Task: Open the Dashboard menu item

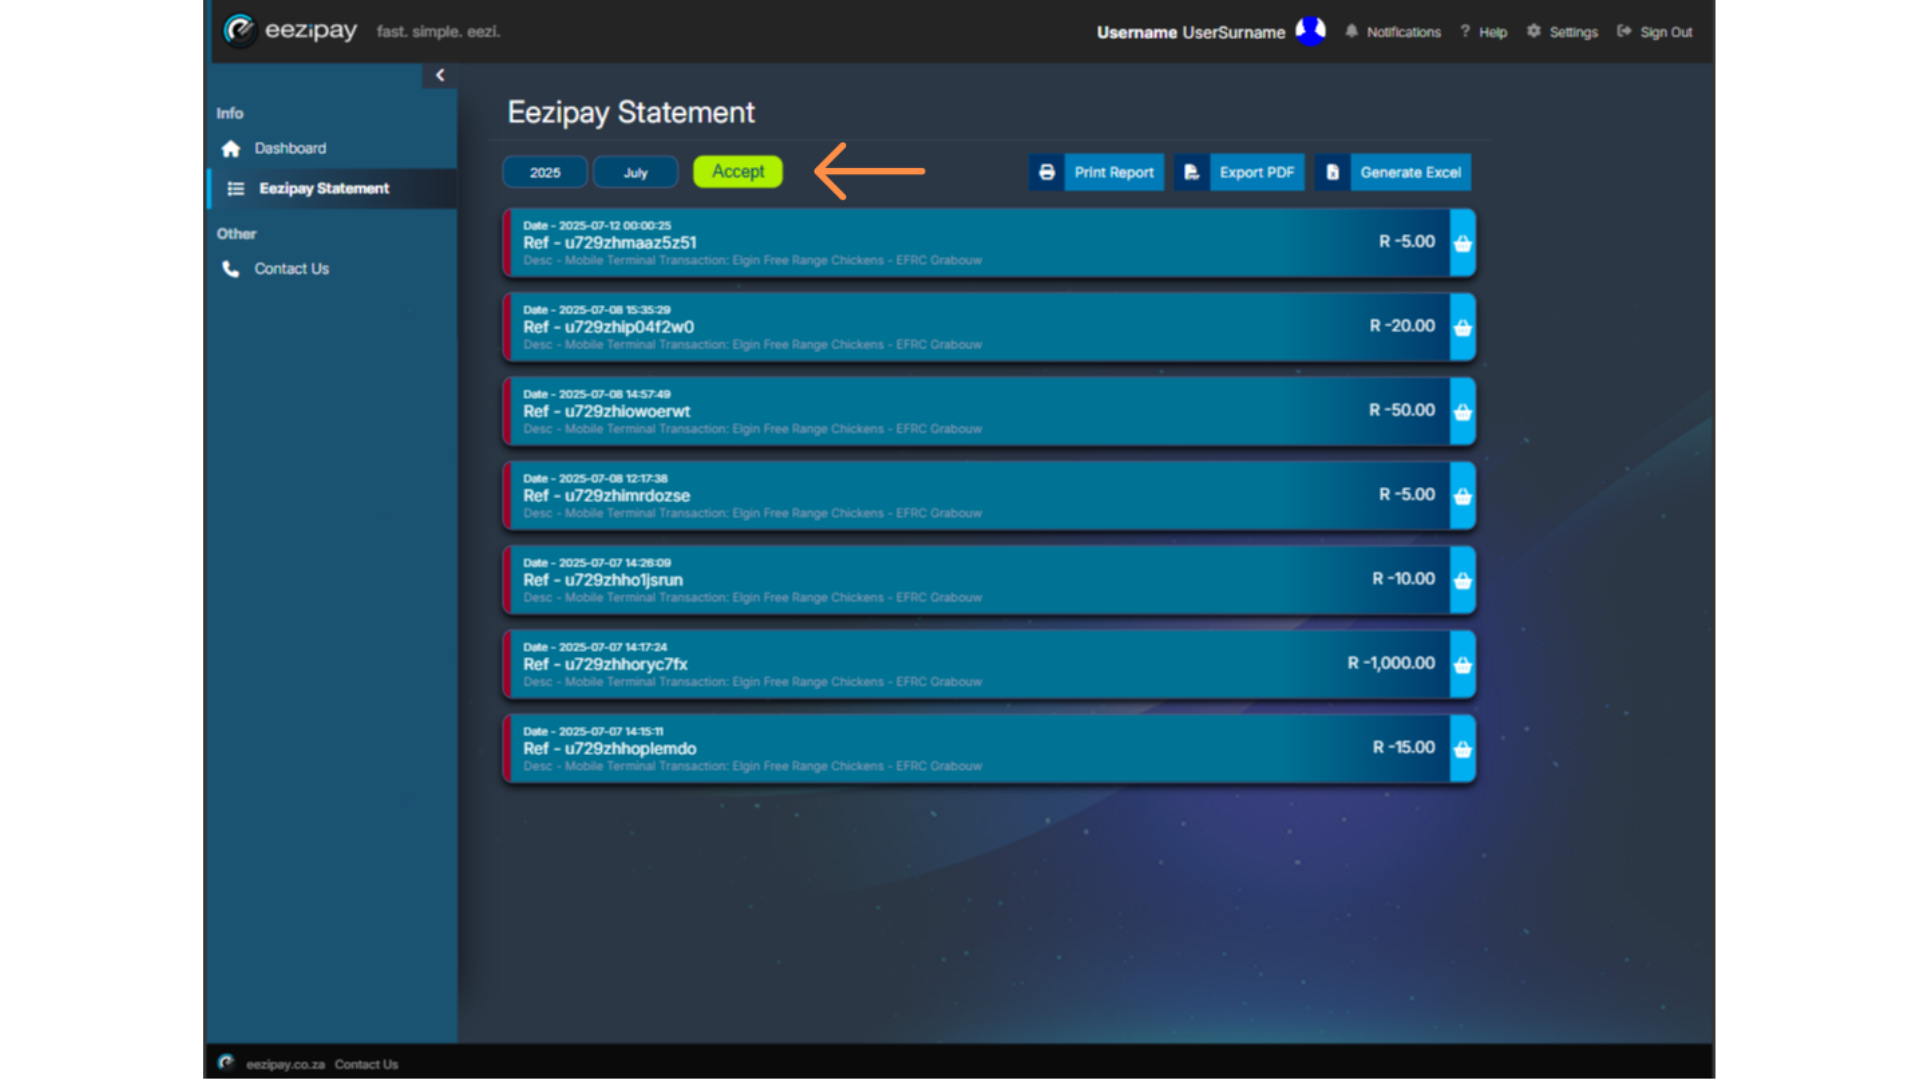Action: click(290, 148)
